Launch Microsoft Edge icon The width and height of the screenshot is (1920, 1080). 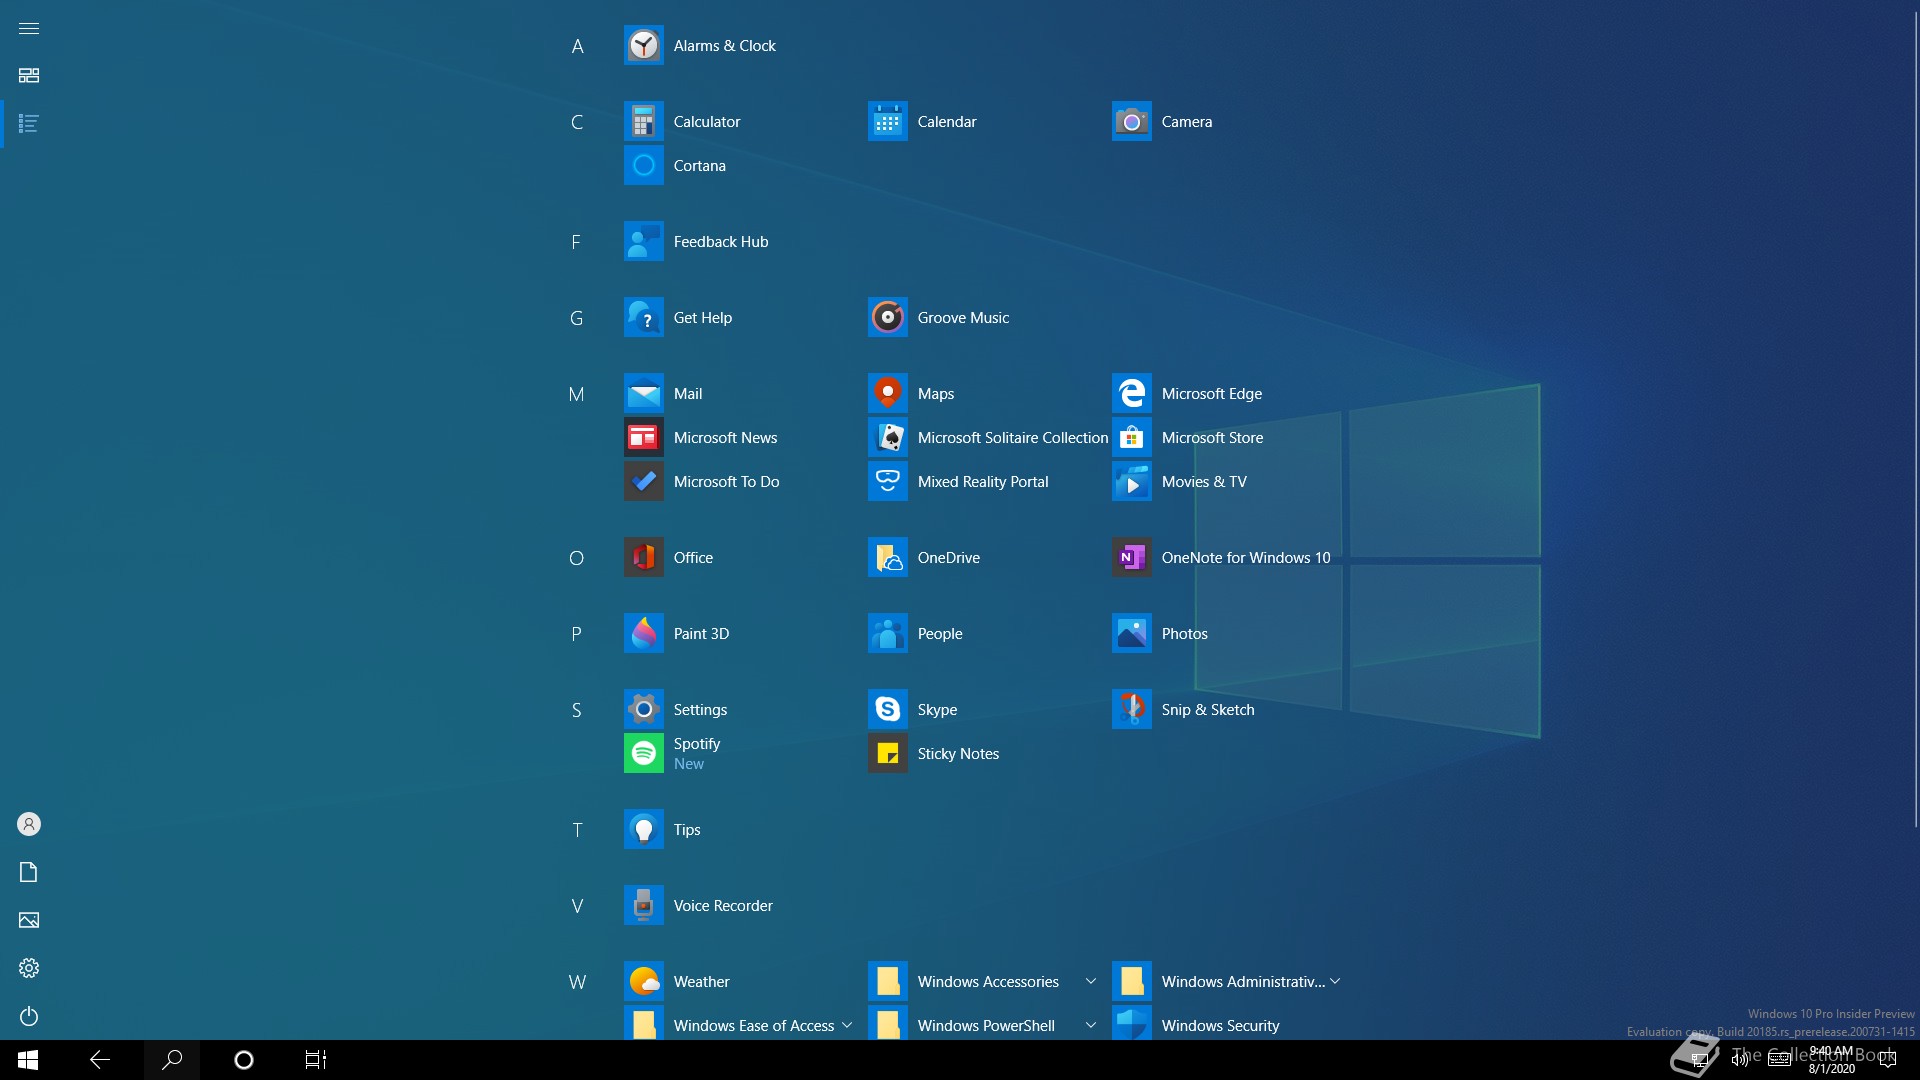(x=1131, y=393)
